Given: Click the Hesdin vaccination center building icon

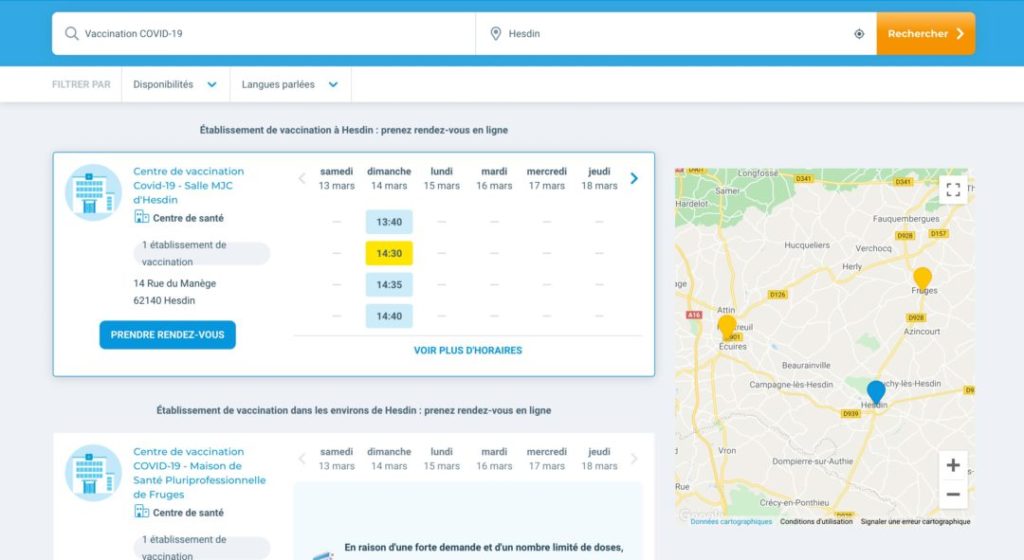Looking at the screenshot, I should [x=93, y=192].
